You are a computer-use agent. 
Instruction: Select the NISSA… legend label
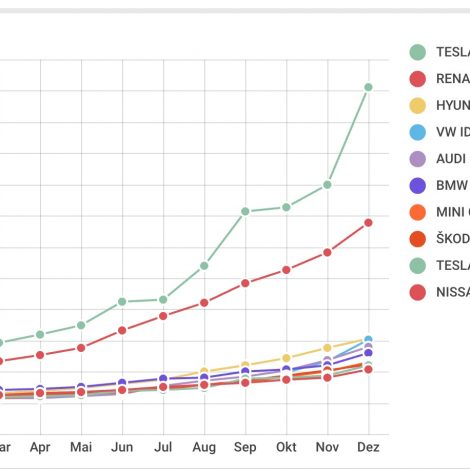pyautogui.click(x=453, y=292)
